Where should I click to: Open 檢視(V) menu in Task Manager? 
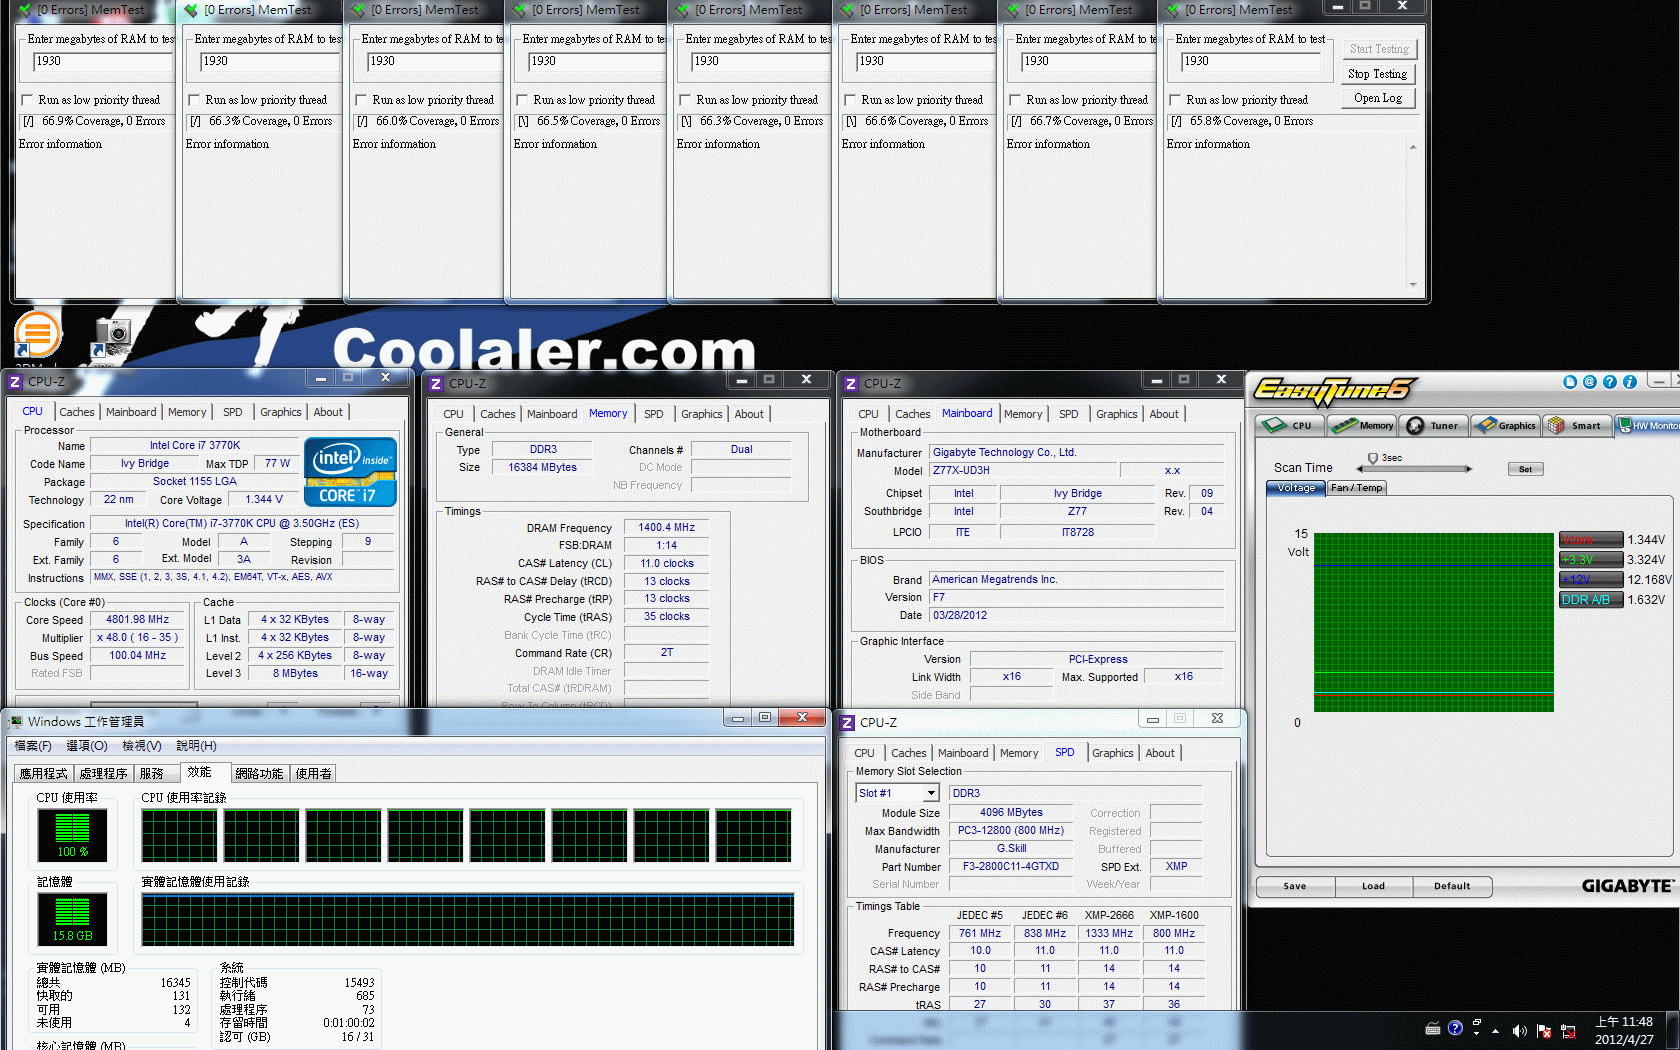pos(142,746)
